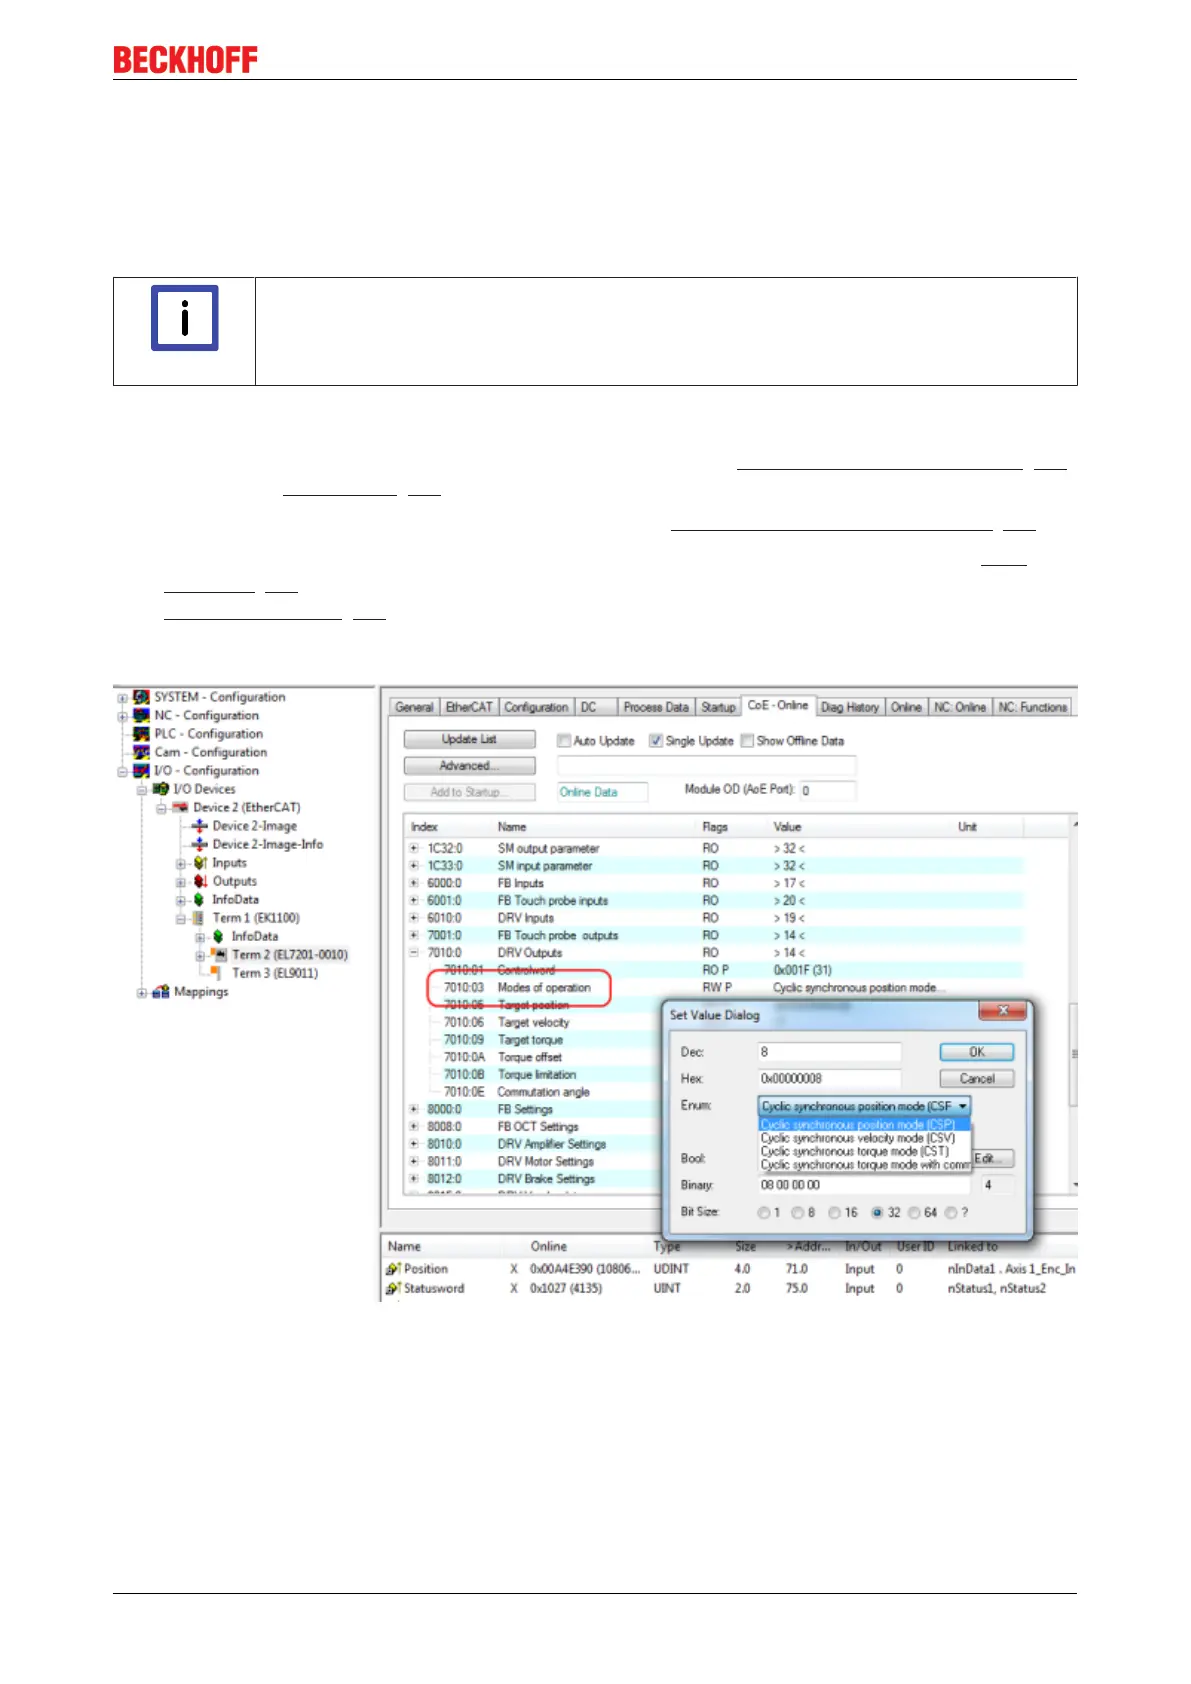
Task: Click the Hex input field
Action: (829, 1079)
